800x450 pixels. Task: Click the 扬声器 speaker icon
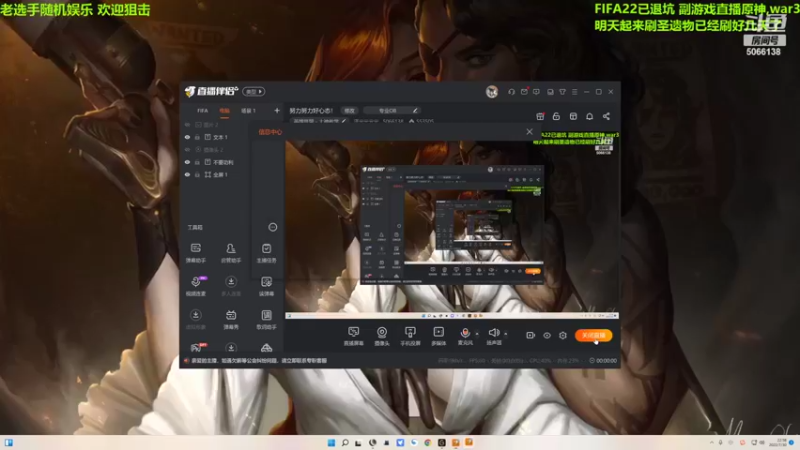click(493, 333)
